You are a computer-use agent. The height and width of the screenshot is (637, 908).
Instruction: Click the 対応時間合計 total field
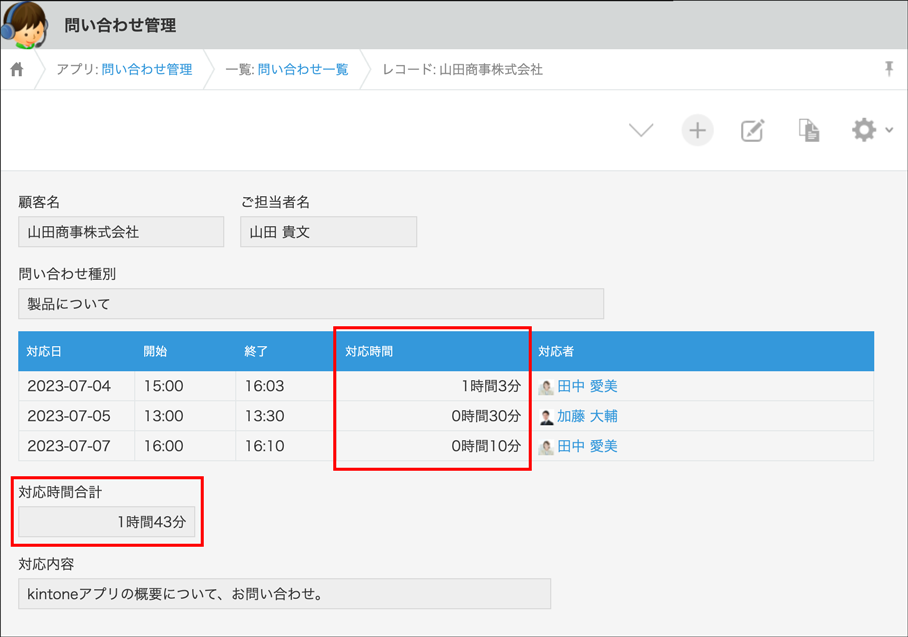tap(107, 521)
